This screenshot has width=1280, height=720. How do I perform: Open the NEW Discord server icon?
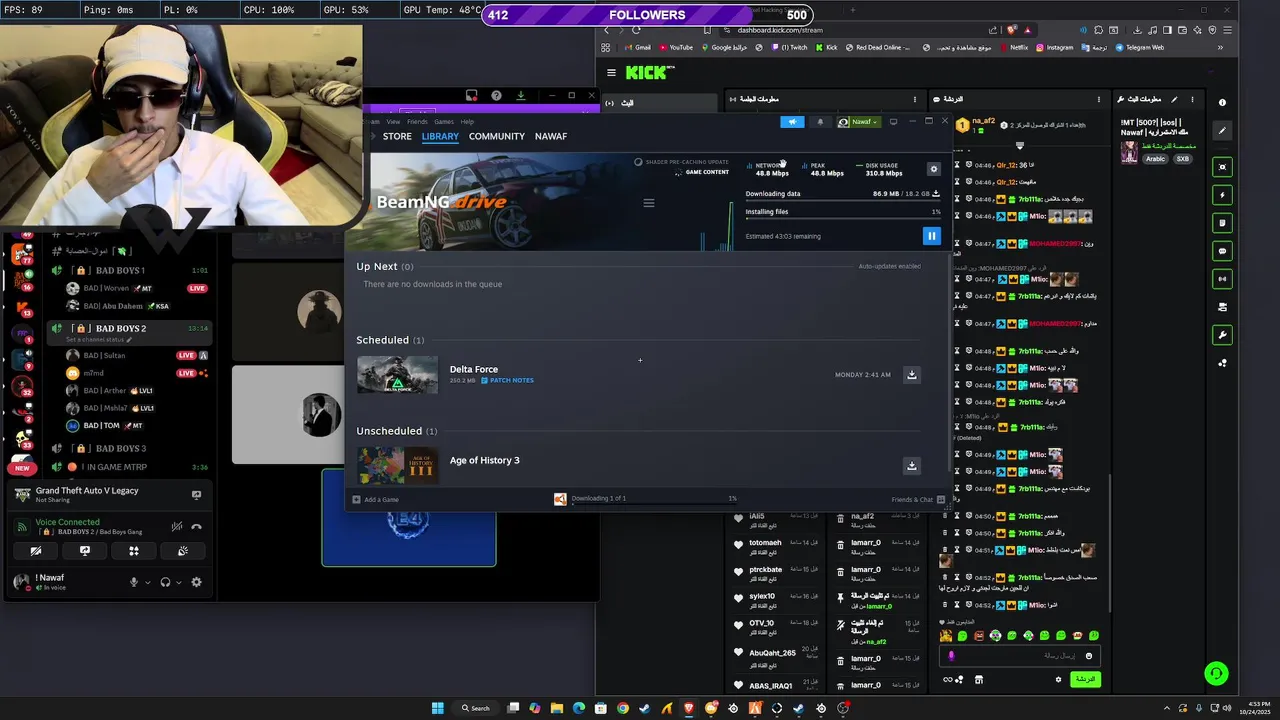tap(22, 467)
